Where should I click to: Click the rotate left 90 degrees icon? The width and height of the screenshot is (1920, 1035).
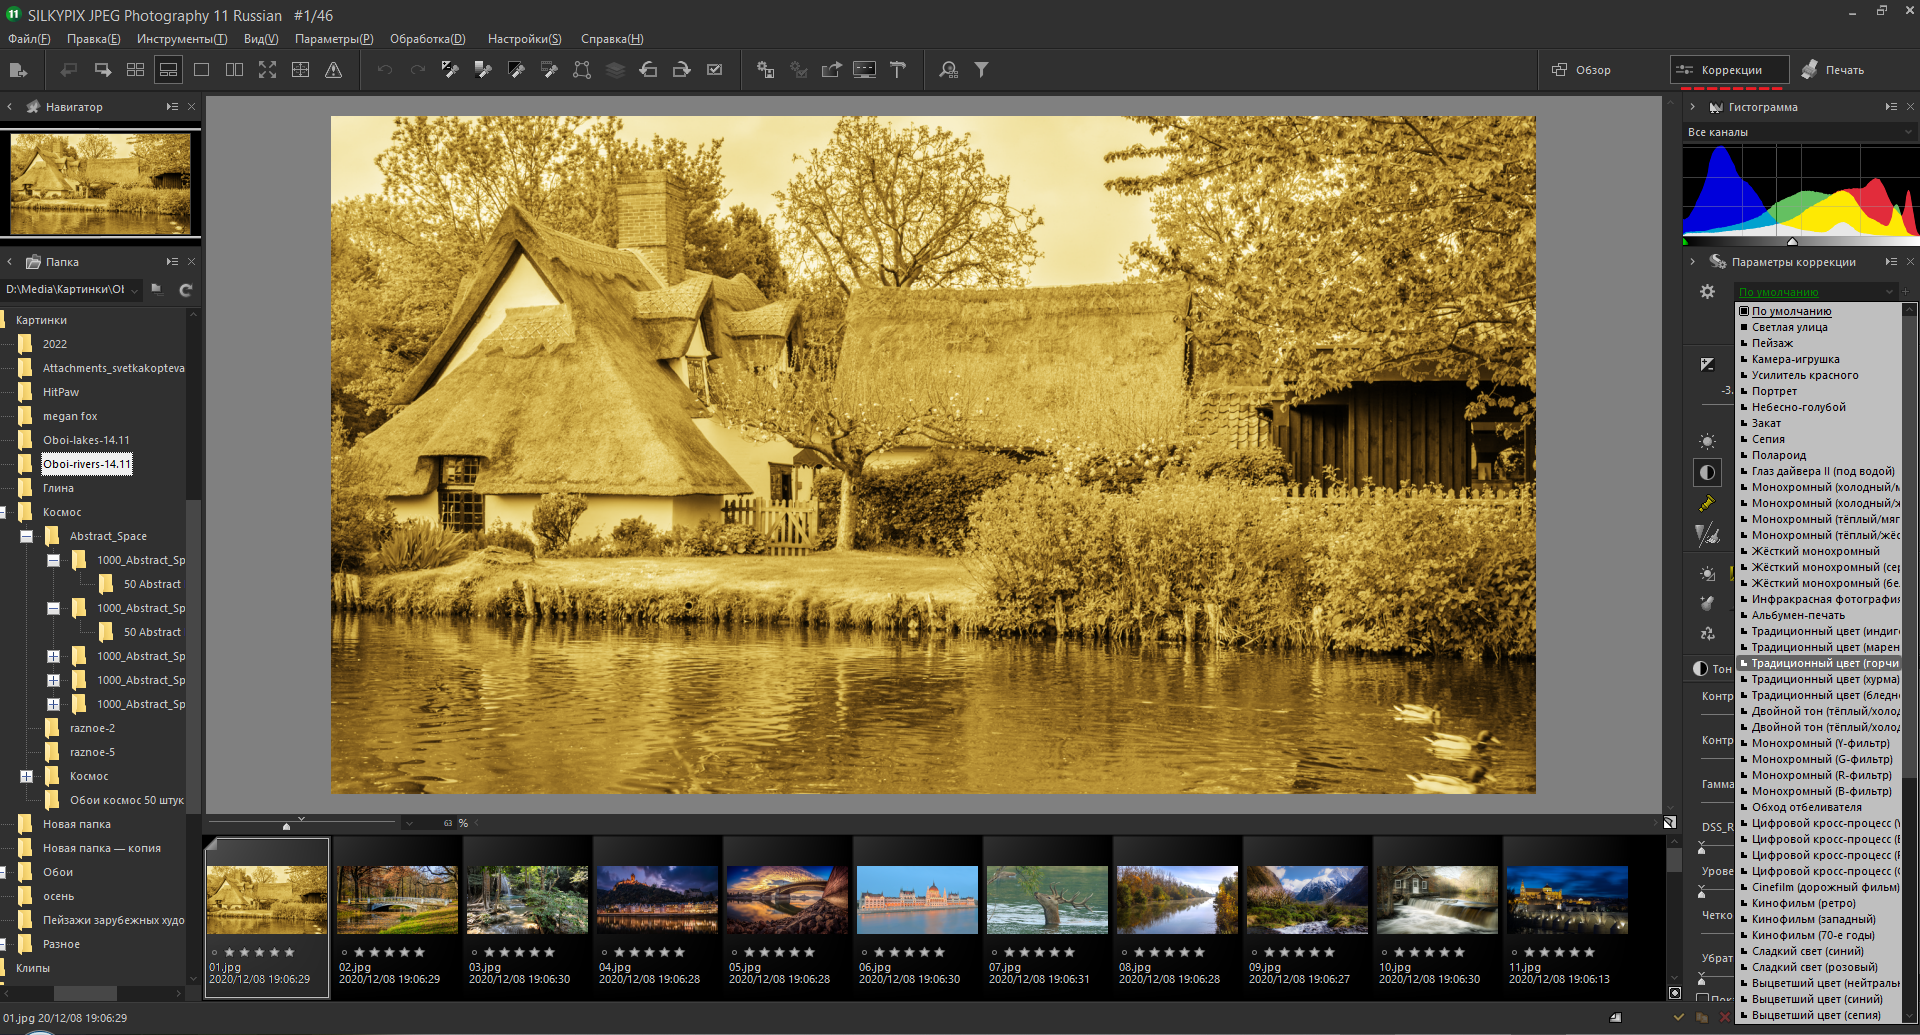[648, 70]
